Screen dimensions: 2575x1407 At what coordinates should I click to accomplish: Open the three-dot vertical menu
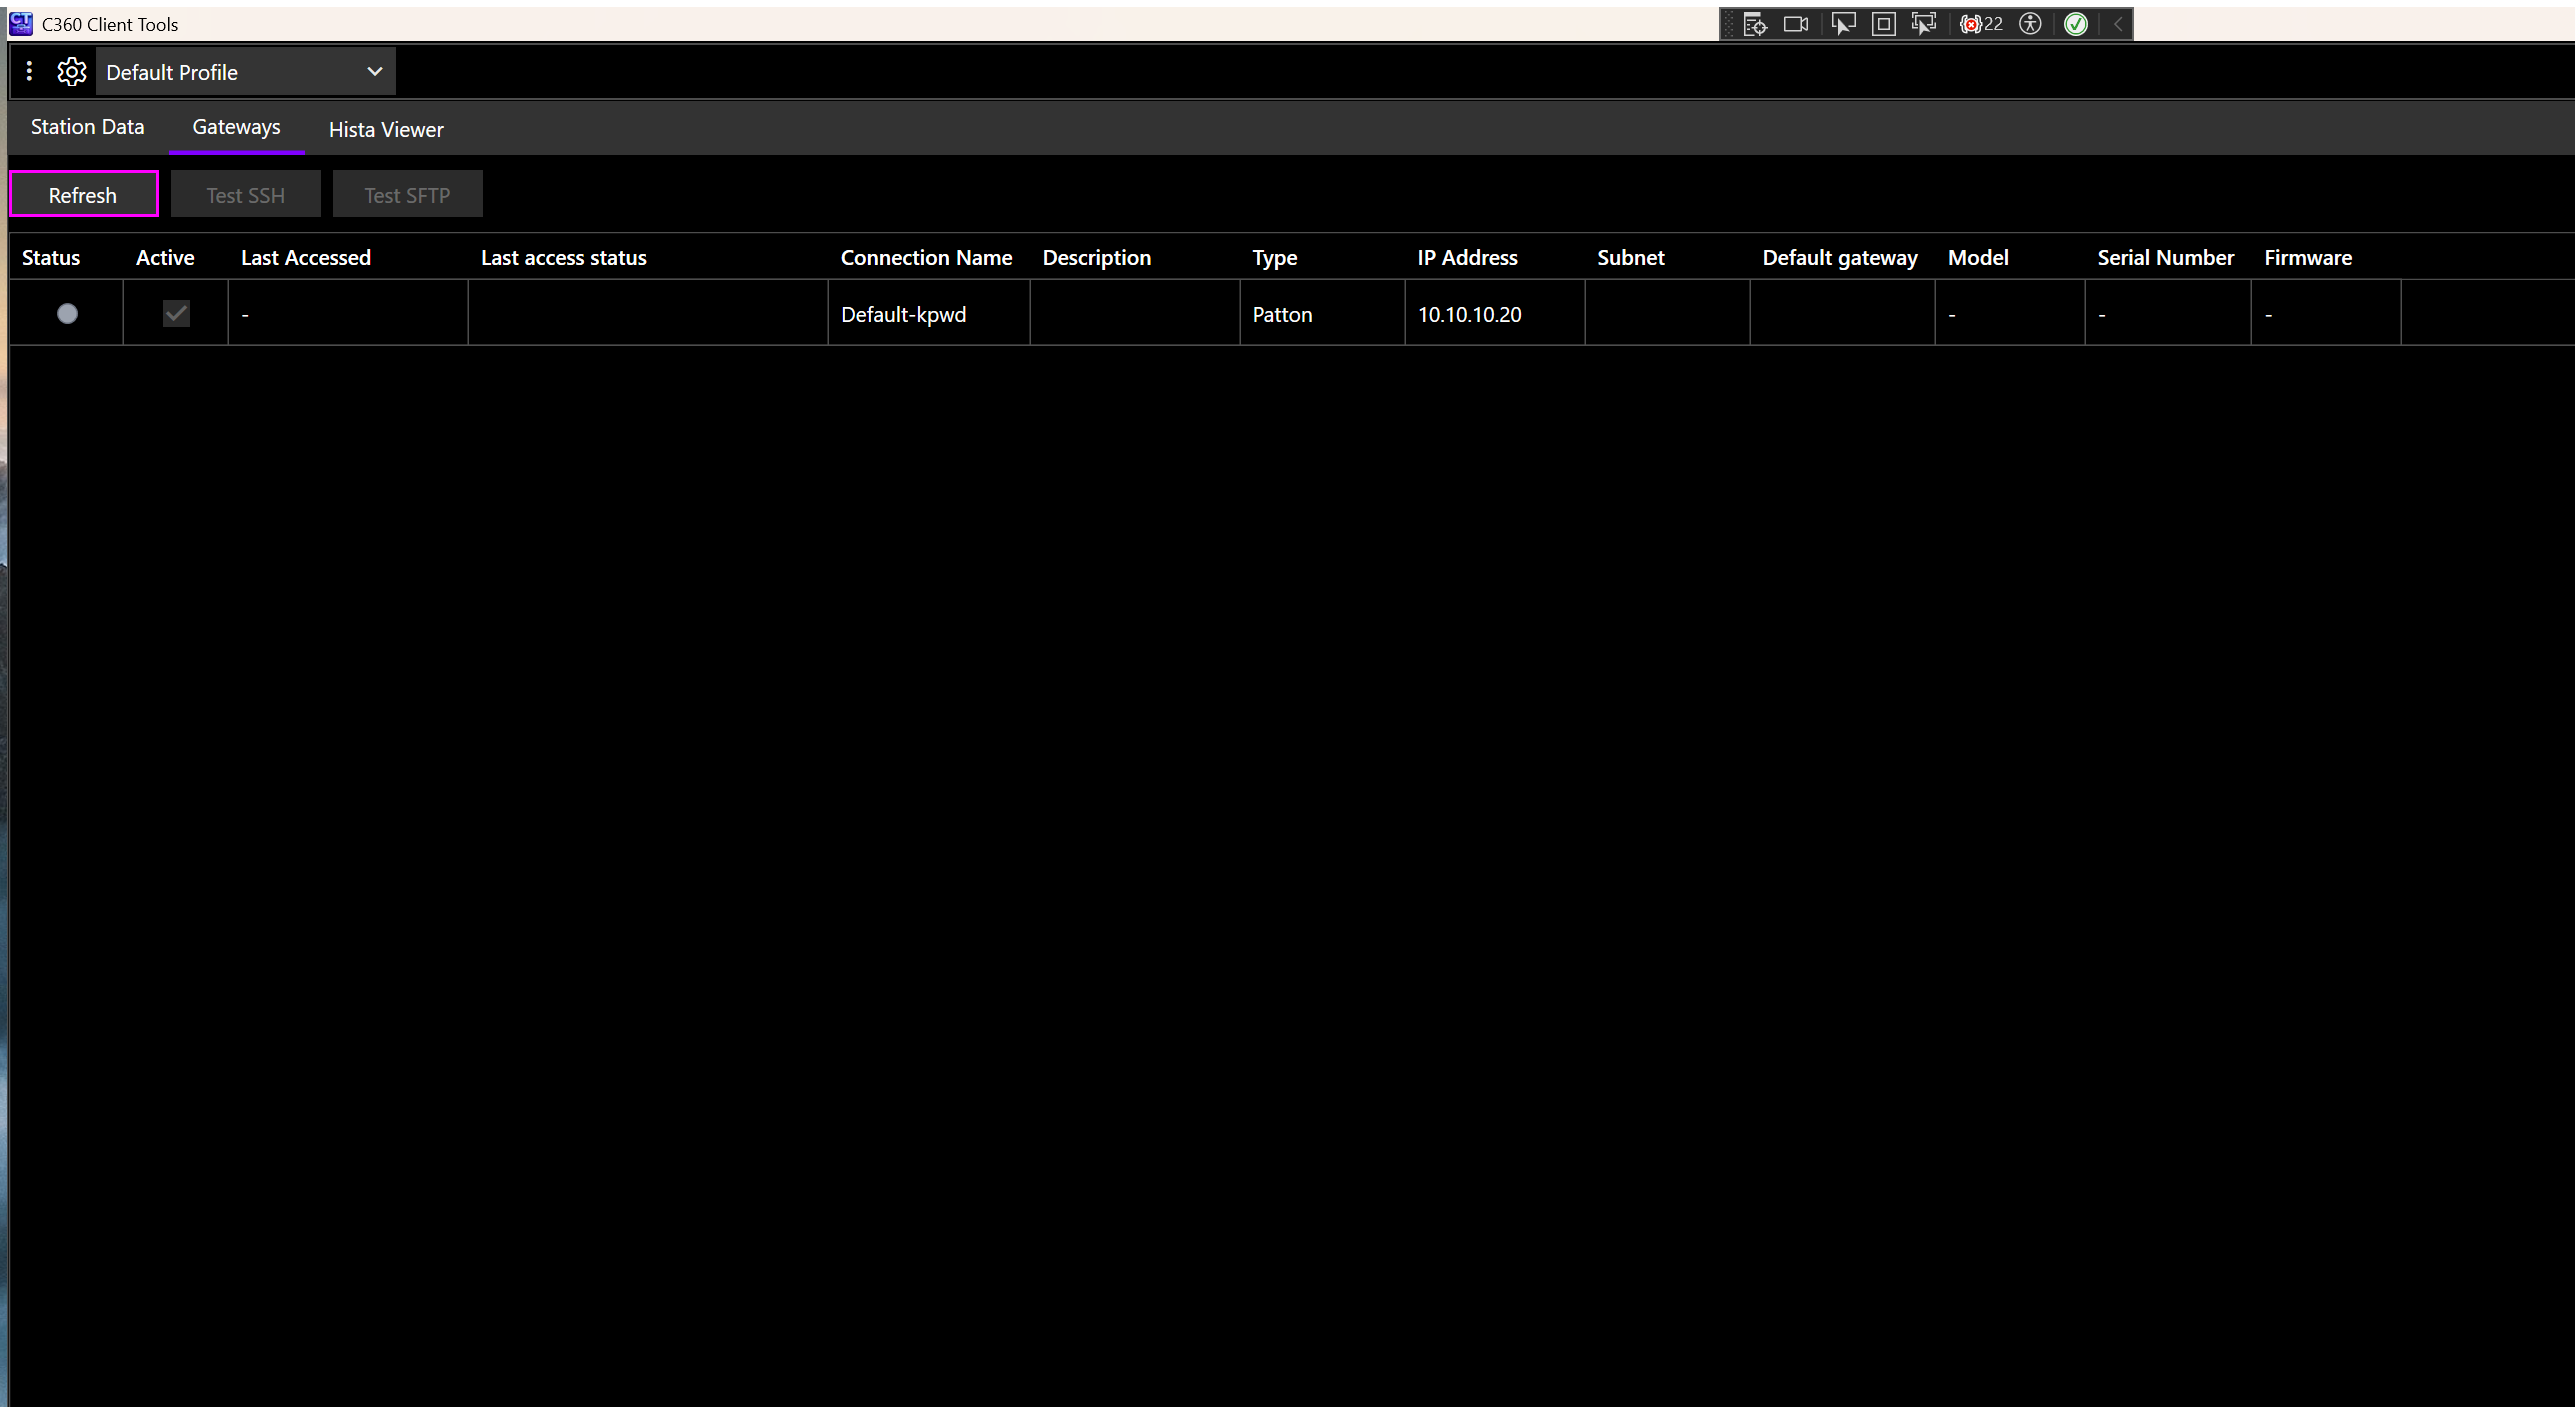tap(29, 71)
